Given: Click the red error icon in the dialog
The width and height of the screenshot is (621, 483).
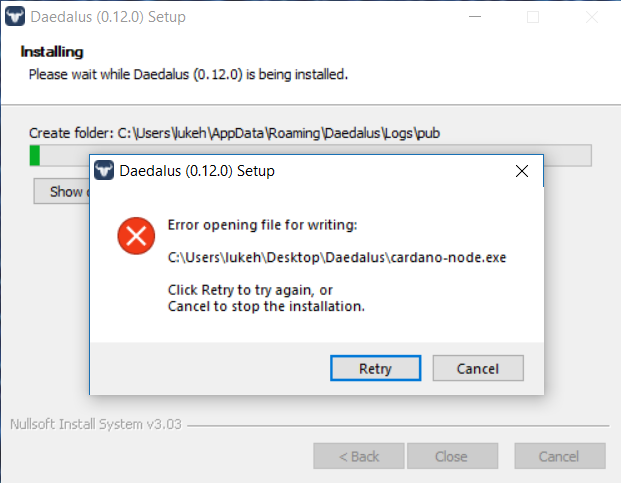Looking at the screenshot, I should [x=135, y=236].
